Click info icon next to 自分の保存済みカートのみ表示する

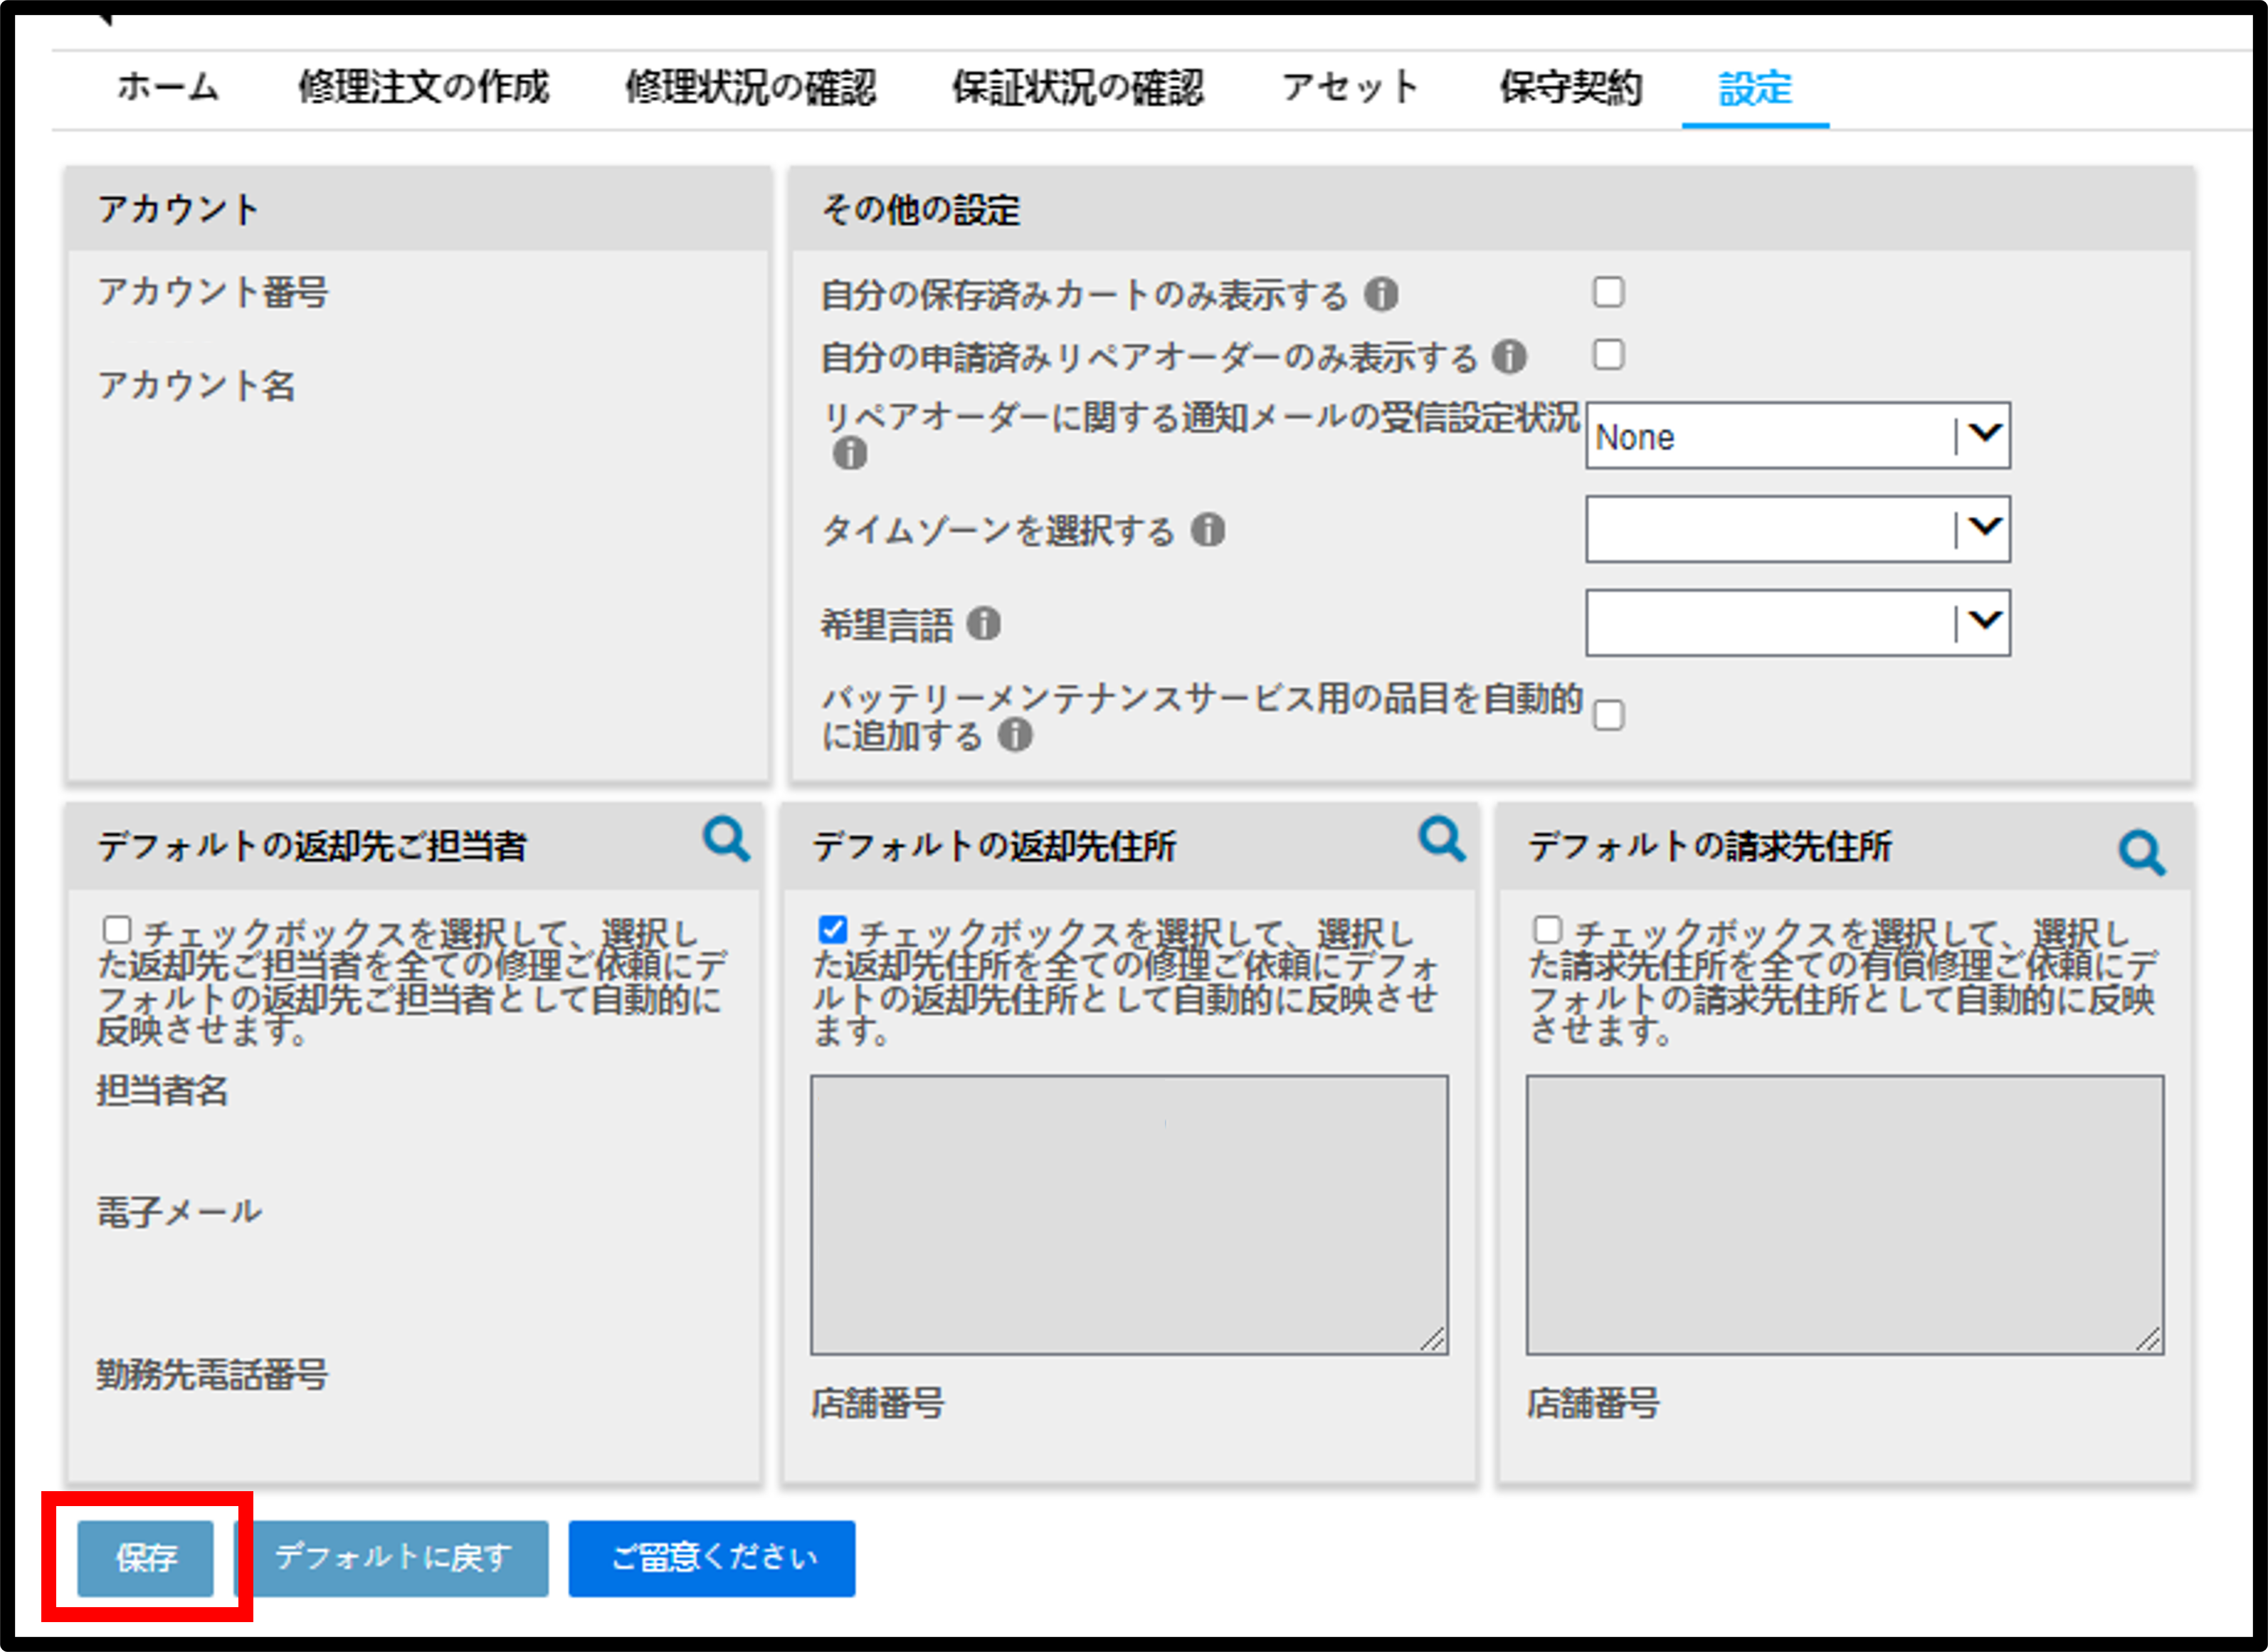point(1382,294)
